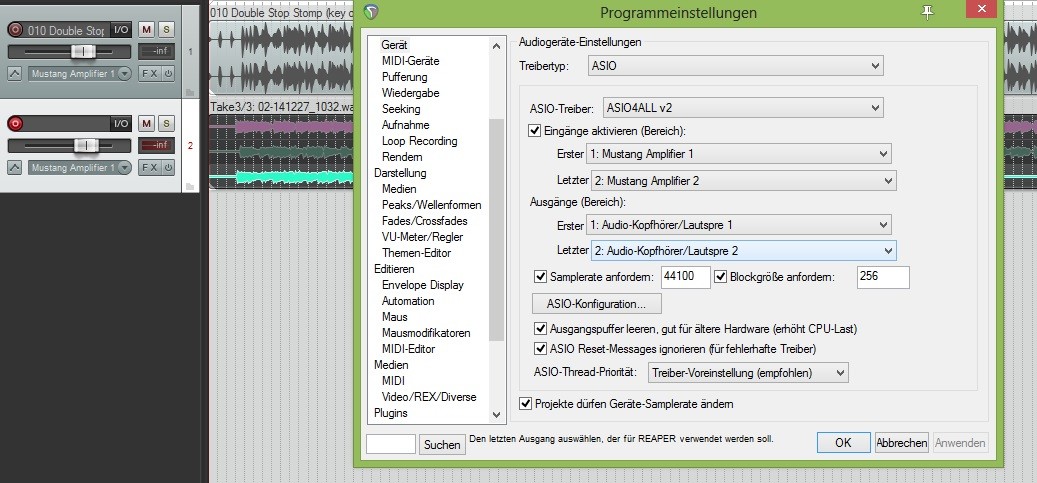Select Mausmodifikatoren settings page

click(x=427, y=333)
